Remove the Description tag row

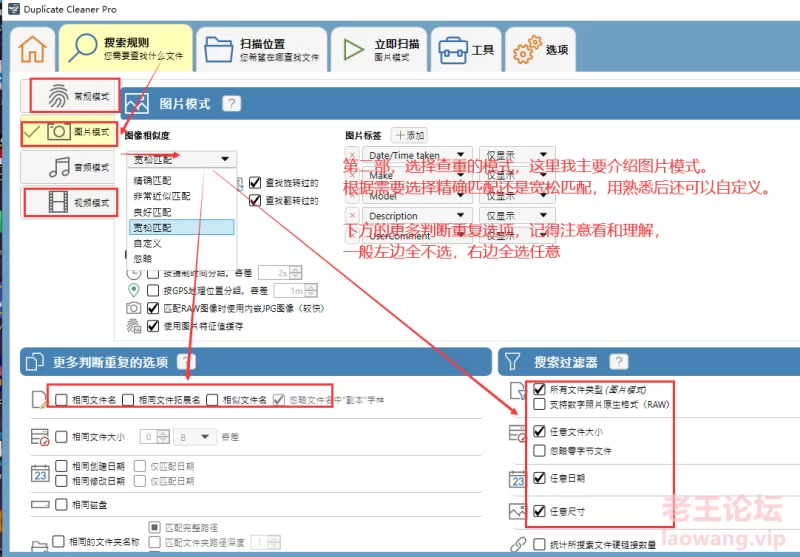352,215
